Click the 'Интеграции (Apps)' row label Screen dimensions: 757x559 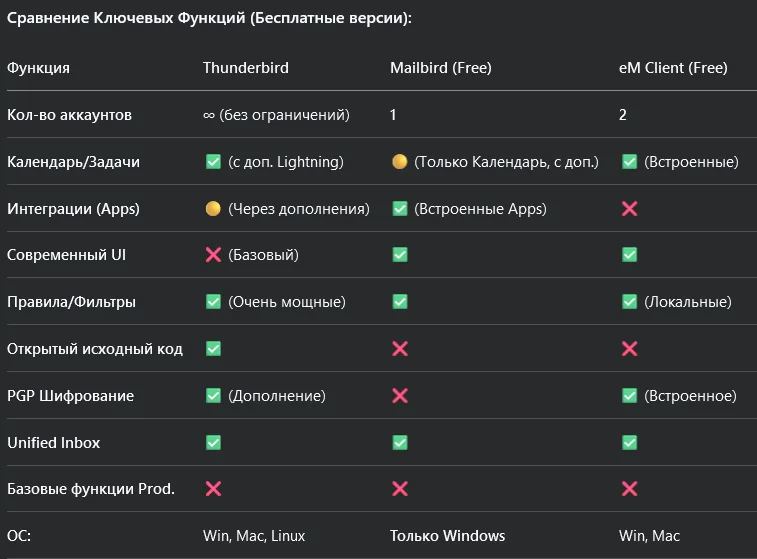(x=73, y=209)
